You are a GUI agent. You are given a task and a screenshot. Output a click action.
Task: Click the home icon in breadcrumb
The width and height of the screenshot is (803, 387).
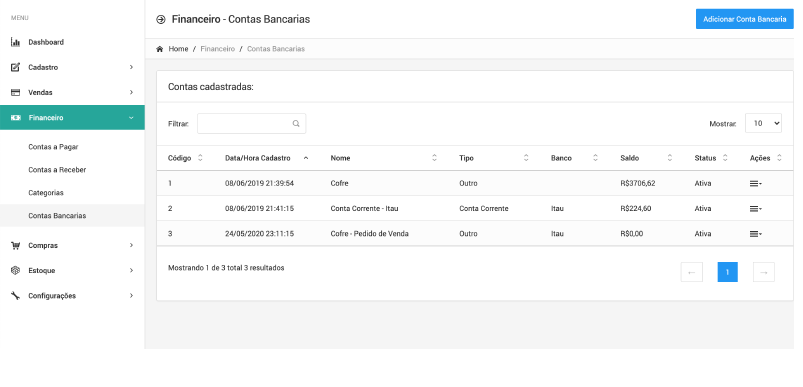pos(160,49)
